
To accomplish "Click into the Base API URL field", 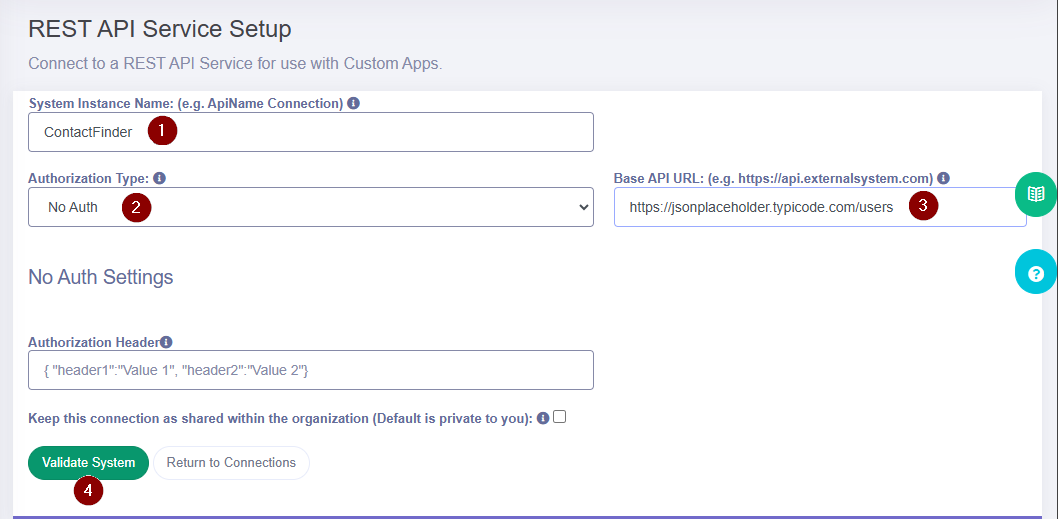I will click(x=820, y=207).
